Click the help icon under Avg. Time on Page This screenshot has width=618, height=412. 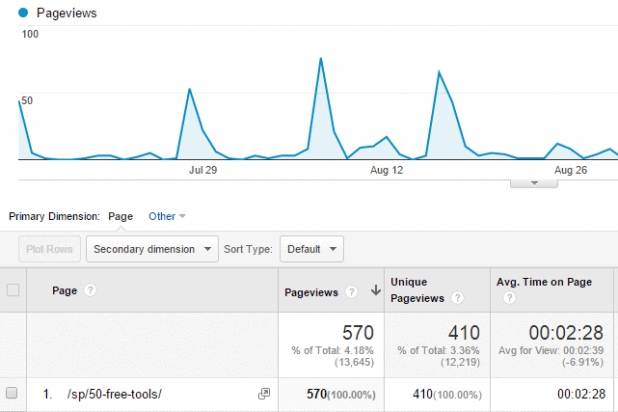pos(509,298)
